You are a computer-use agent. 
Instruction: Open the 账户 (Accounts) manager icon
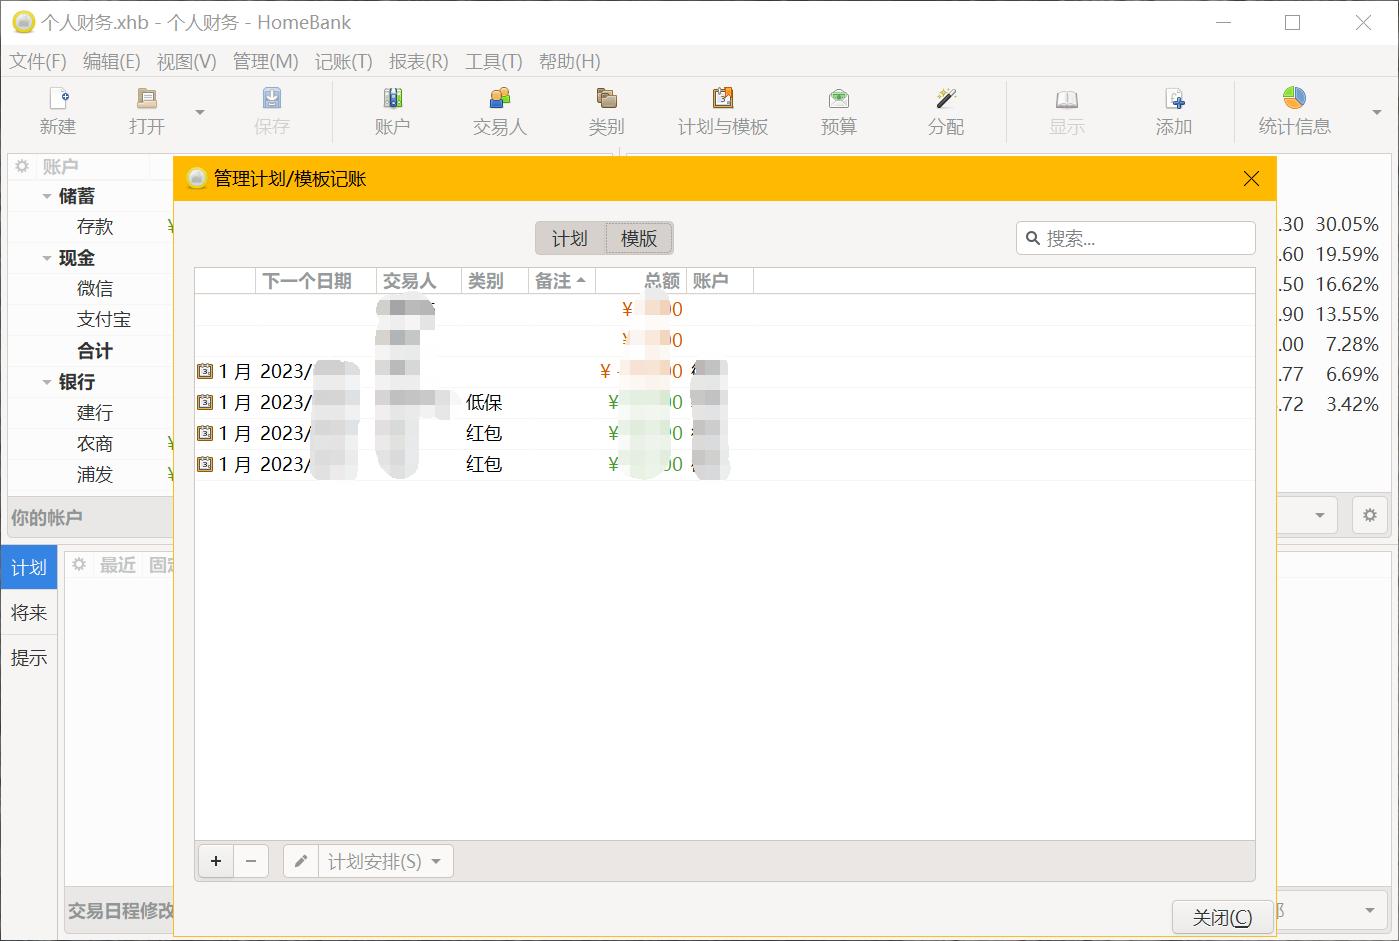tap(392, 99)
